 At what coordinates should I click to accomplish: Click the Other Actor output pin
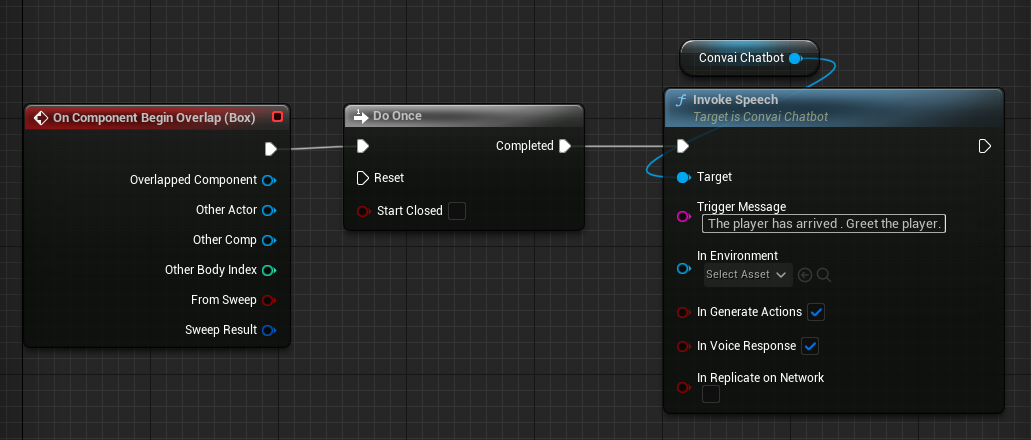pos(268,211)
